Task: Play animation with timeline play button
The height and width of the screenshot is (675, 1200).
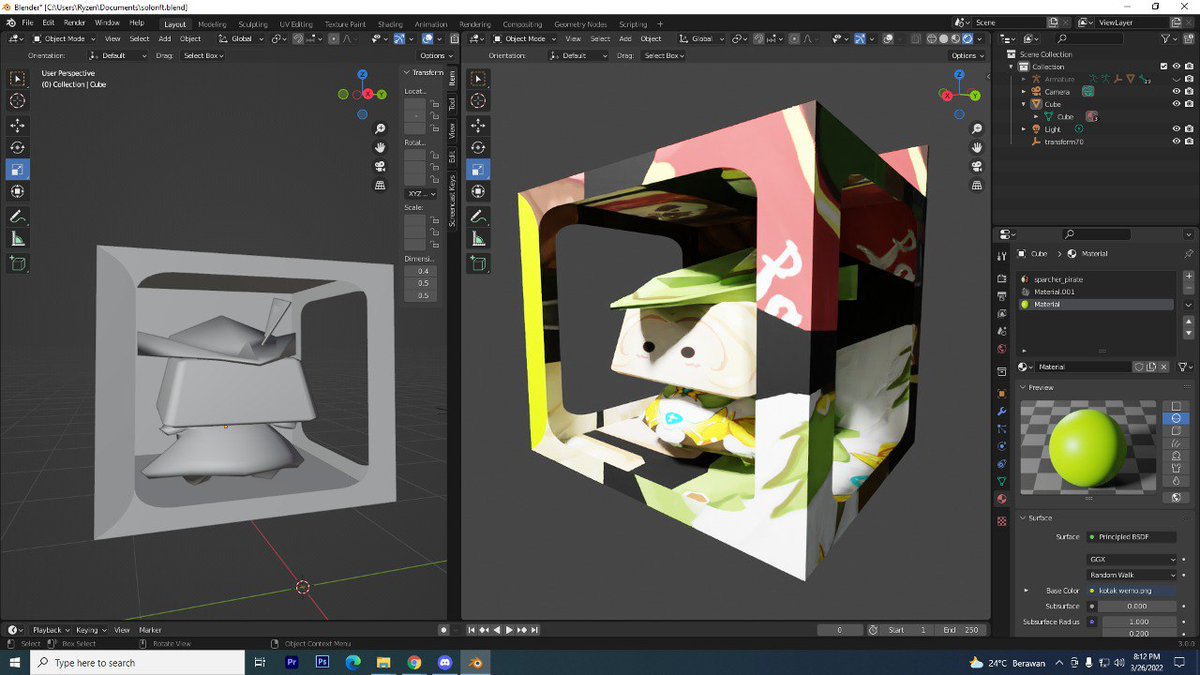Action: 509,630
